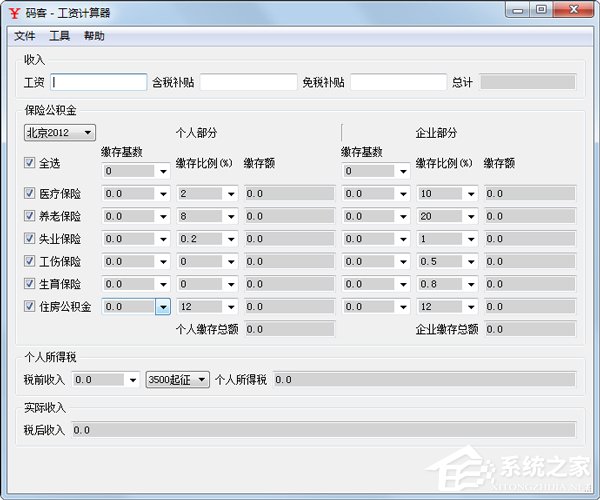Open 养老保险 enterprise ratio dropdown showing 20

point(471,216)
